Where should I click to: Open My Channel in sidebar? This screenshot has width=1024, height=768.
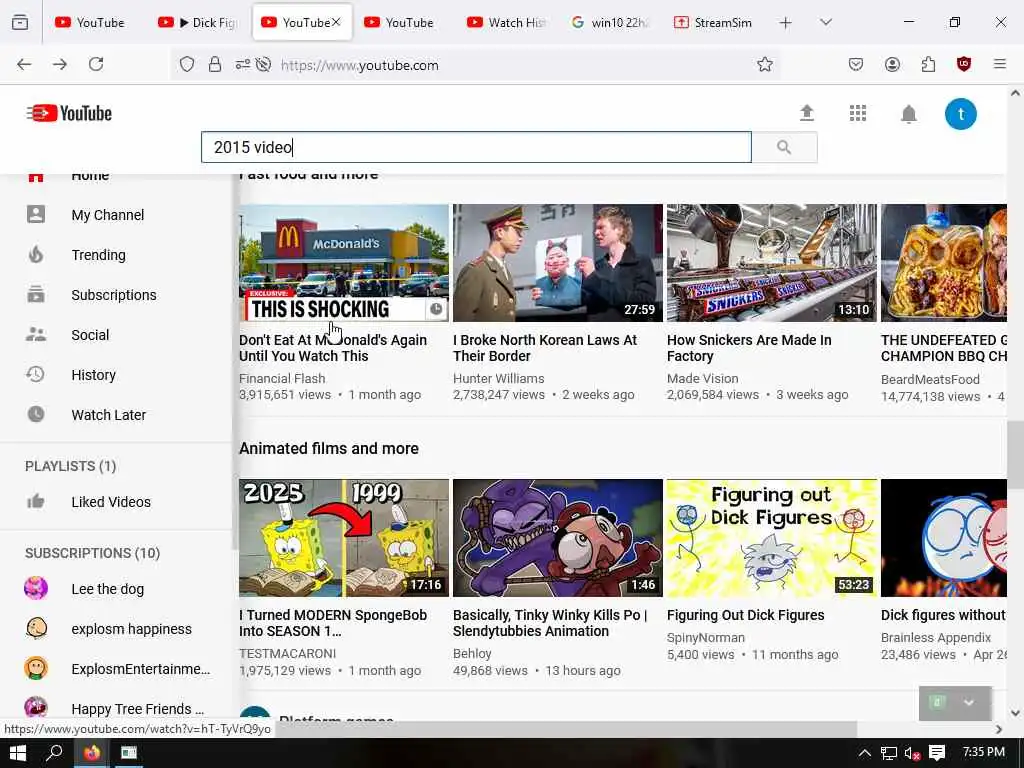click(108, 215)
